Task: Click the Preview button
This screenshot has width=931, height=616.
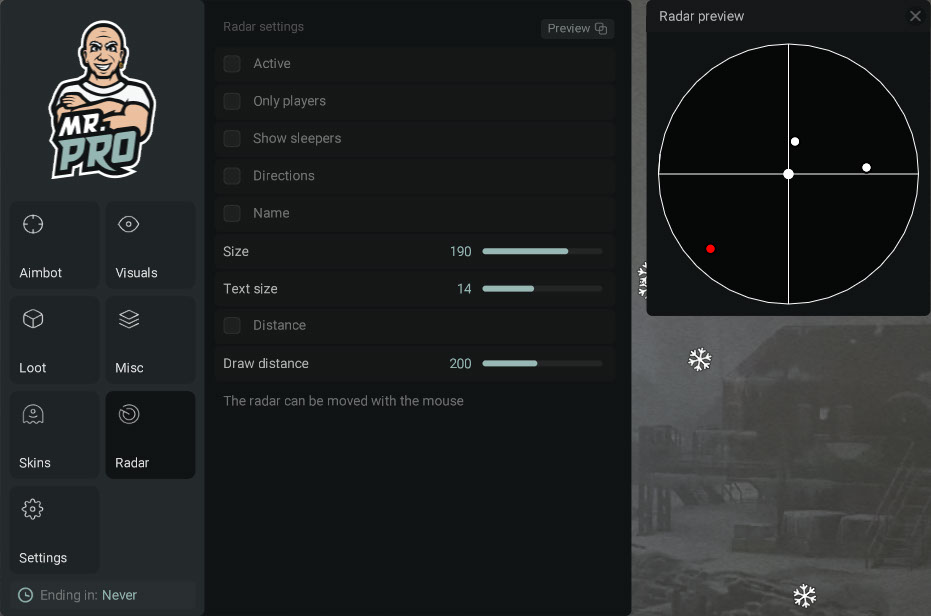Action: point(577,28)
